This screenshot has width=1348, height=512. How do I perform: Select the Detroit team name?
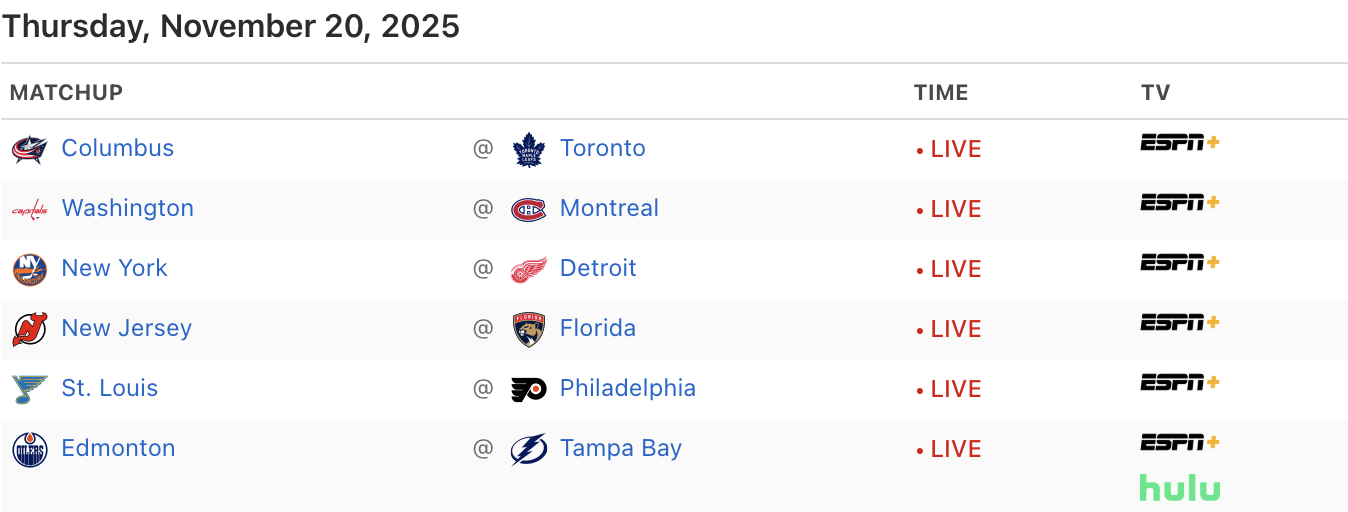tap(598, 268)
